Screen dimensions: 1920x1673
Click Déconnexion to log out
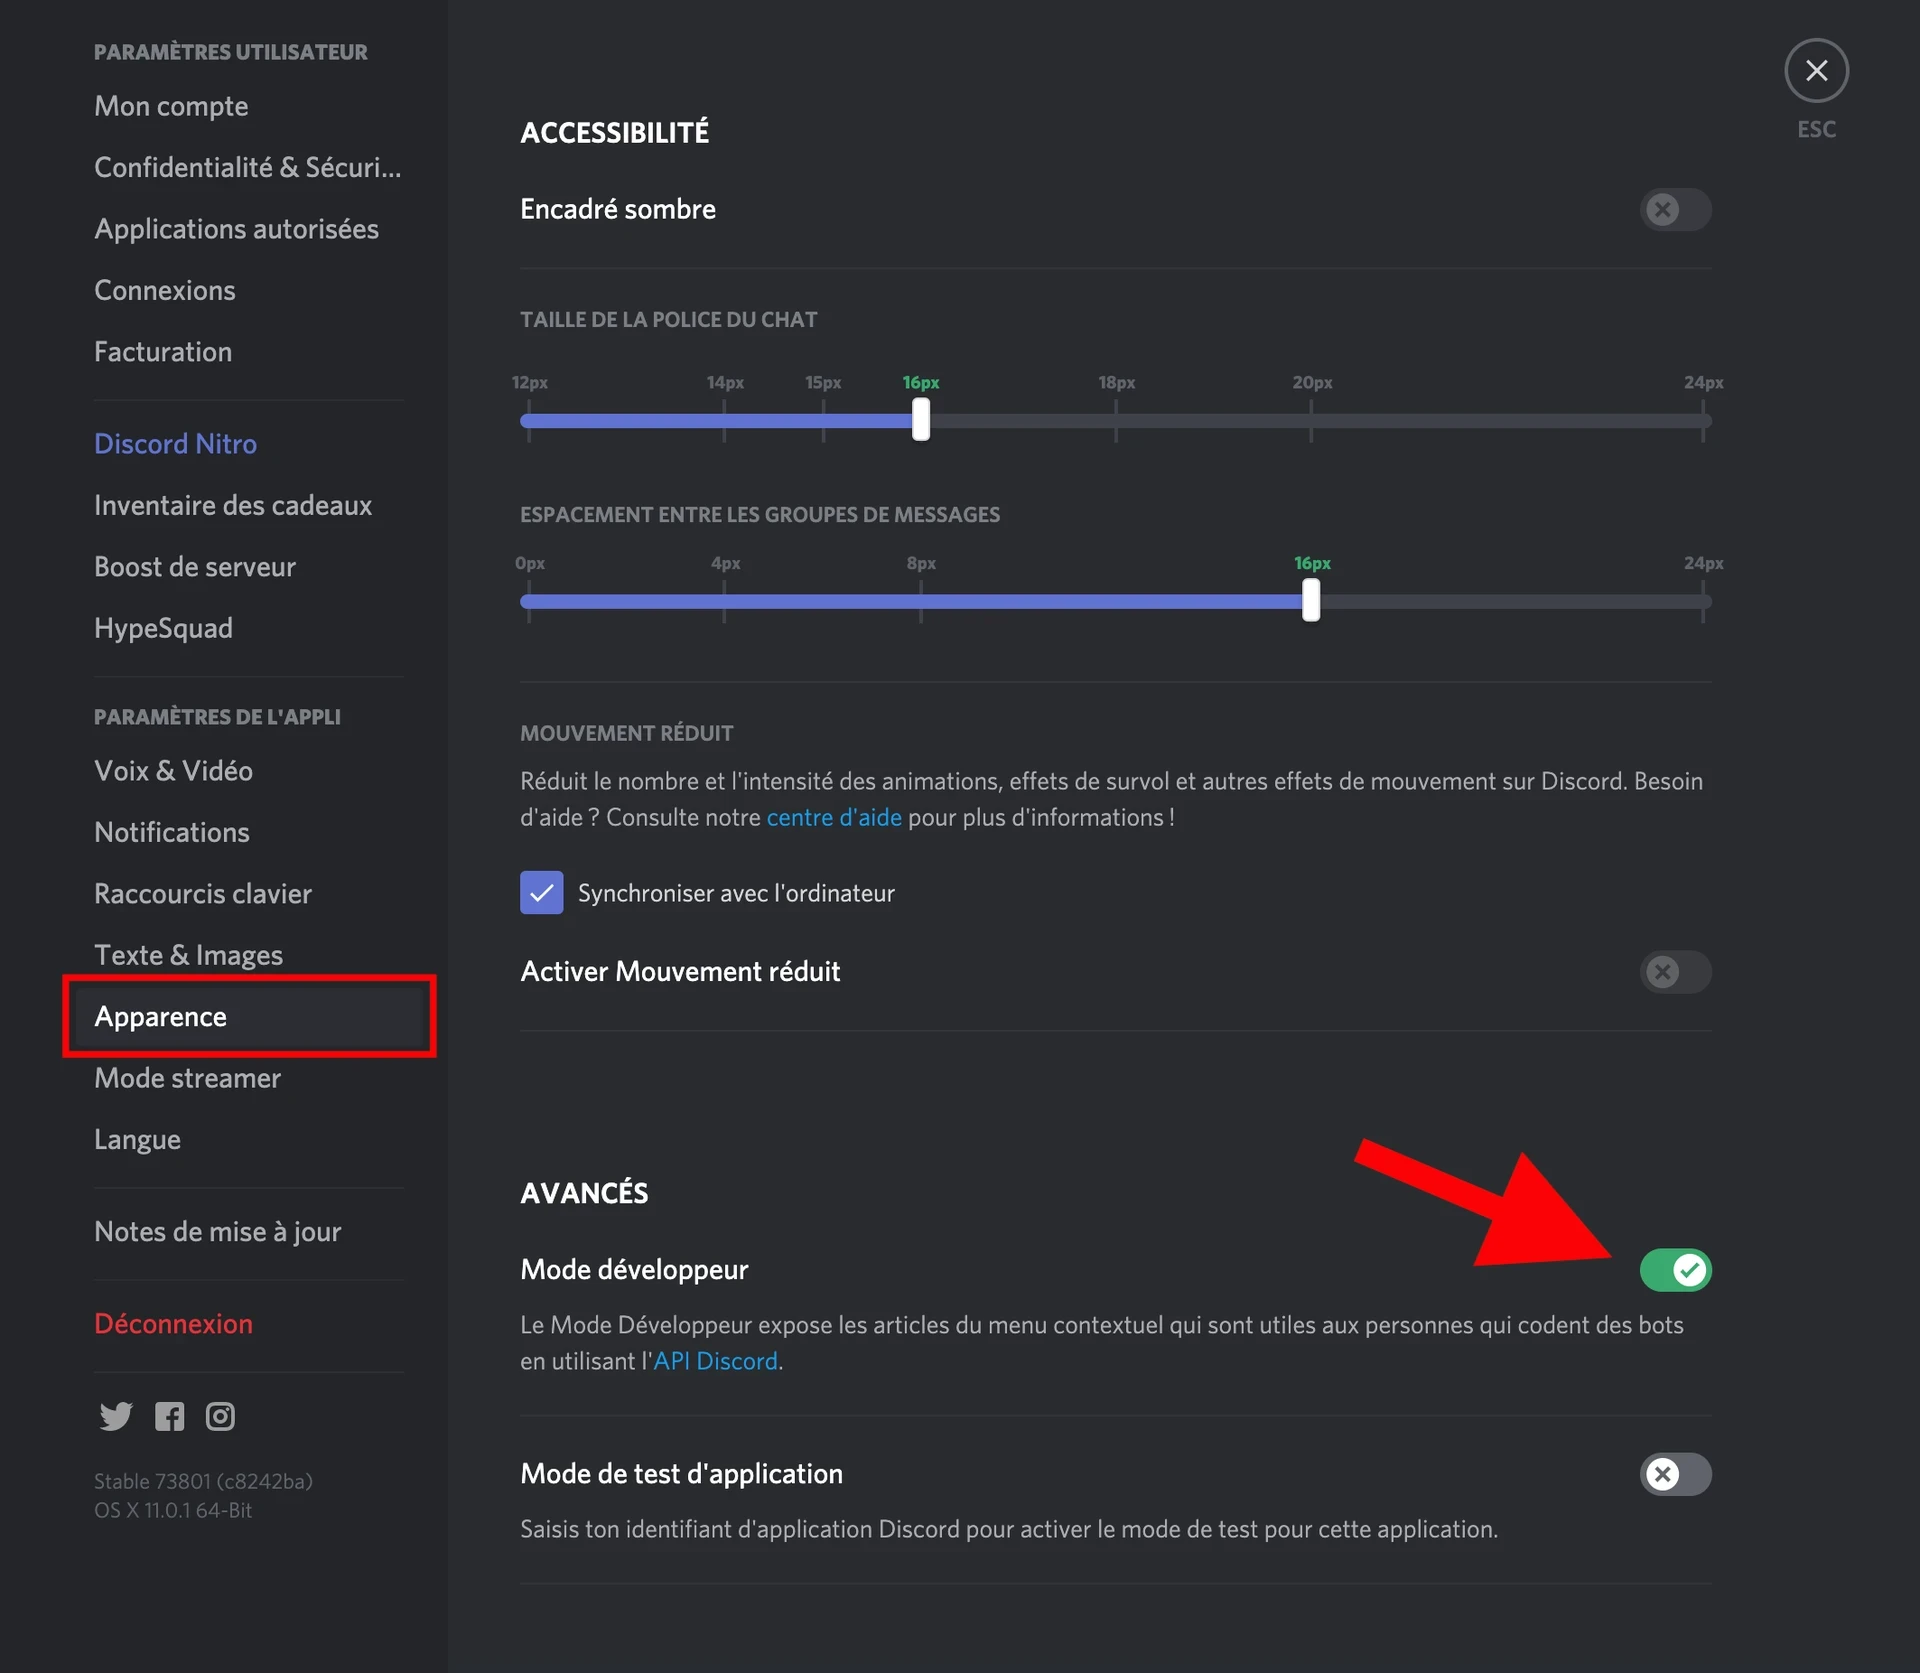[x=173, y=1324]
